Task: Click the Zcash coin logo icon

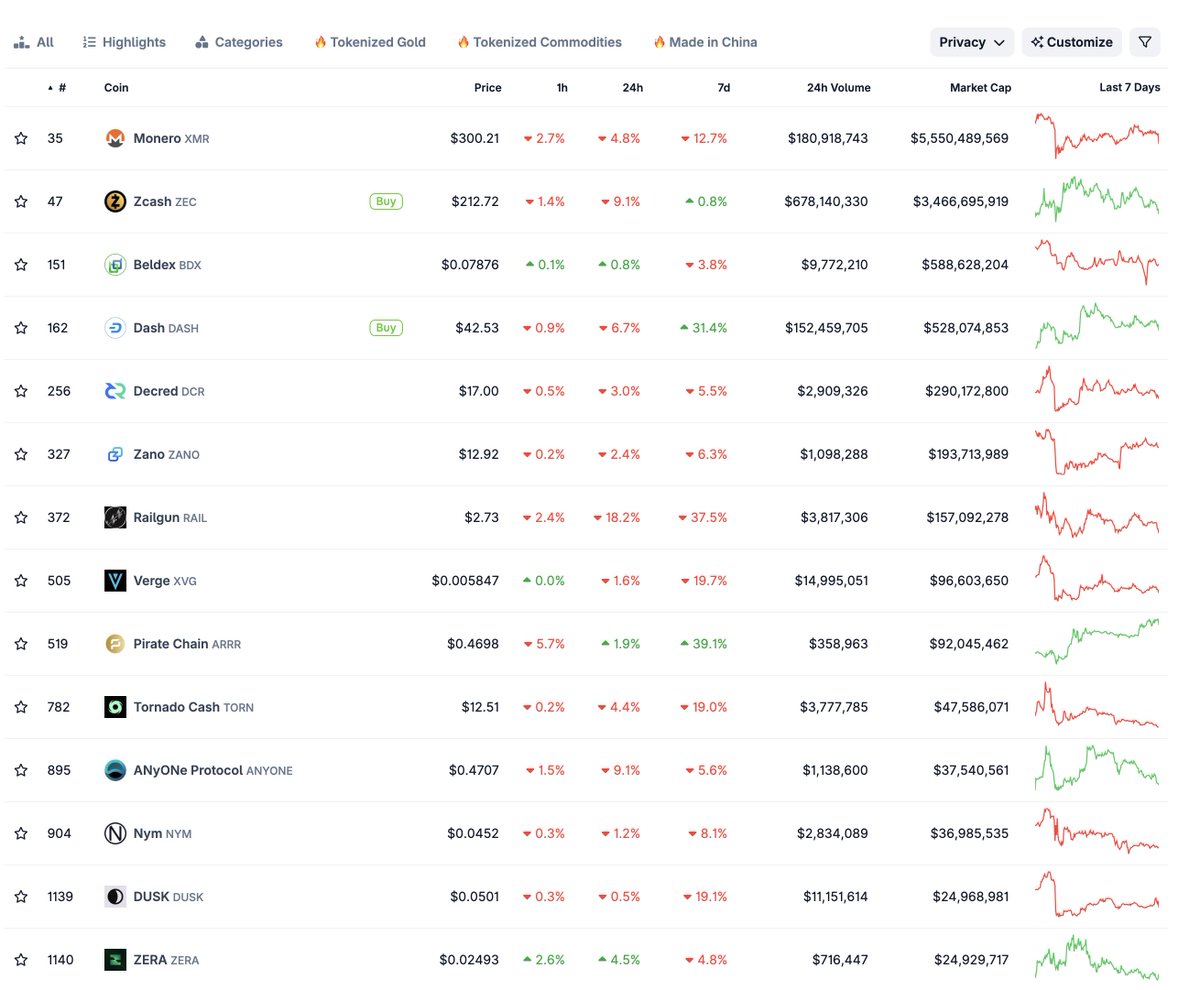Action: click(115, 201)
